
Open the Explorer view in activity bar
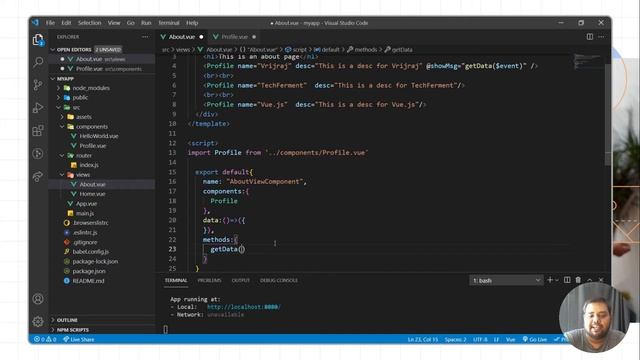tap(38, 40)
